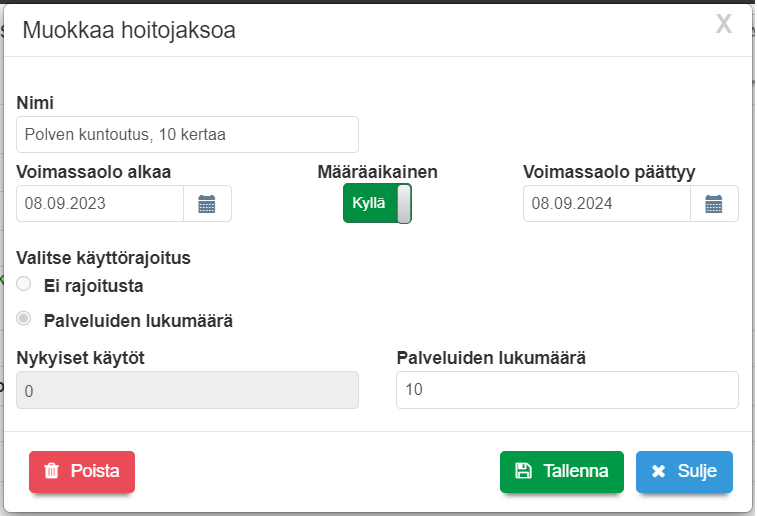Click the Palveluiden lukumäärä field showing 10

[567, 390]
